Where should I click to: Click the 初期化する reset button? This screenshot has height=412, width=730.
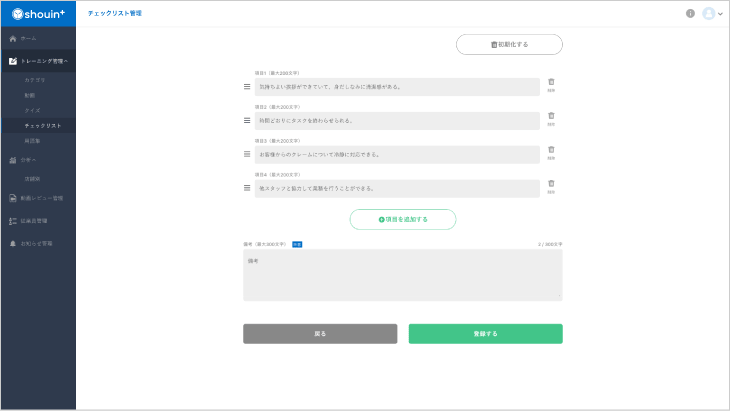click(509, 45)
